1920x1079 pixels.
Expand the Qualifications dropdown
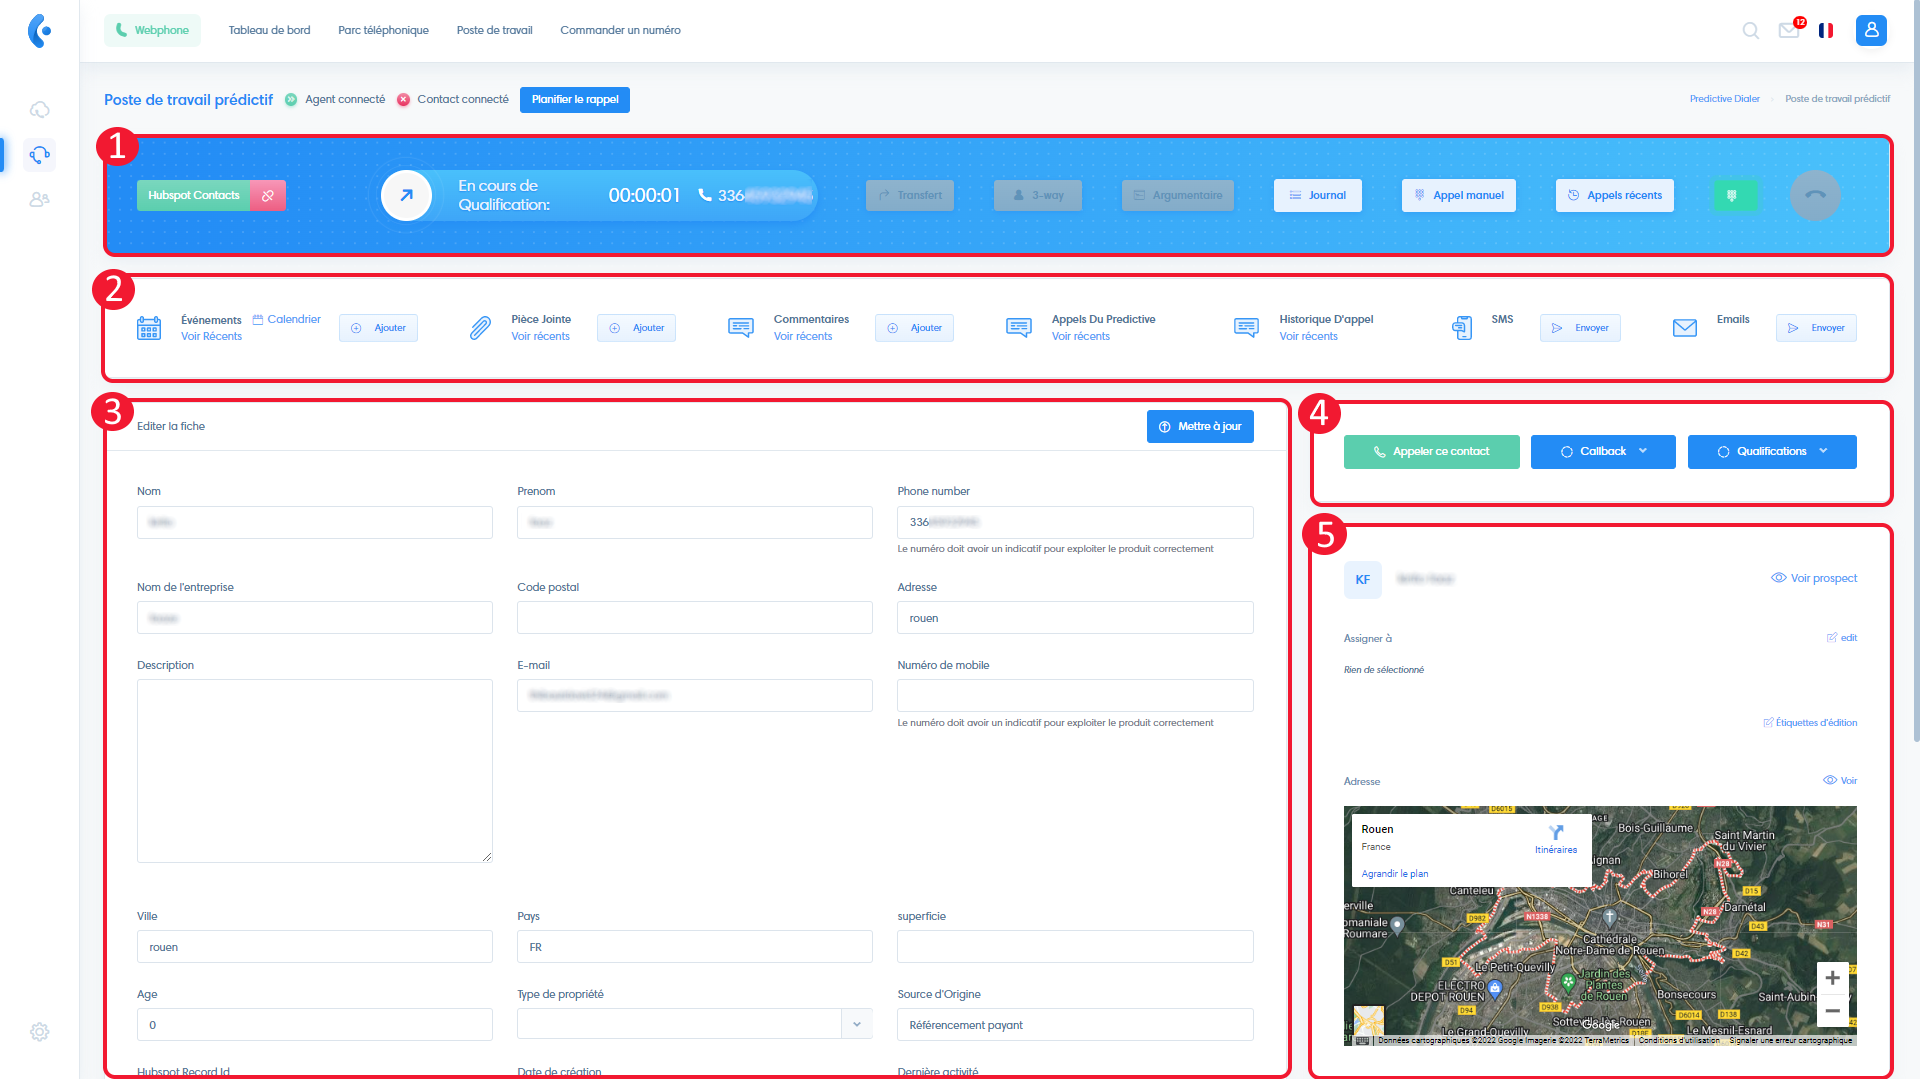[x=1772, y=451]
